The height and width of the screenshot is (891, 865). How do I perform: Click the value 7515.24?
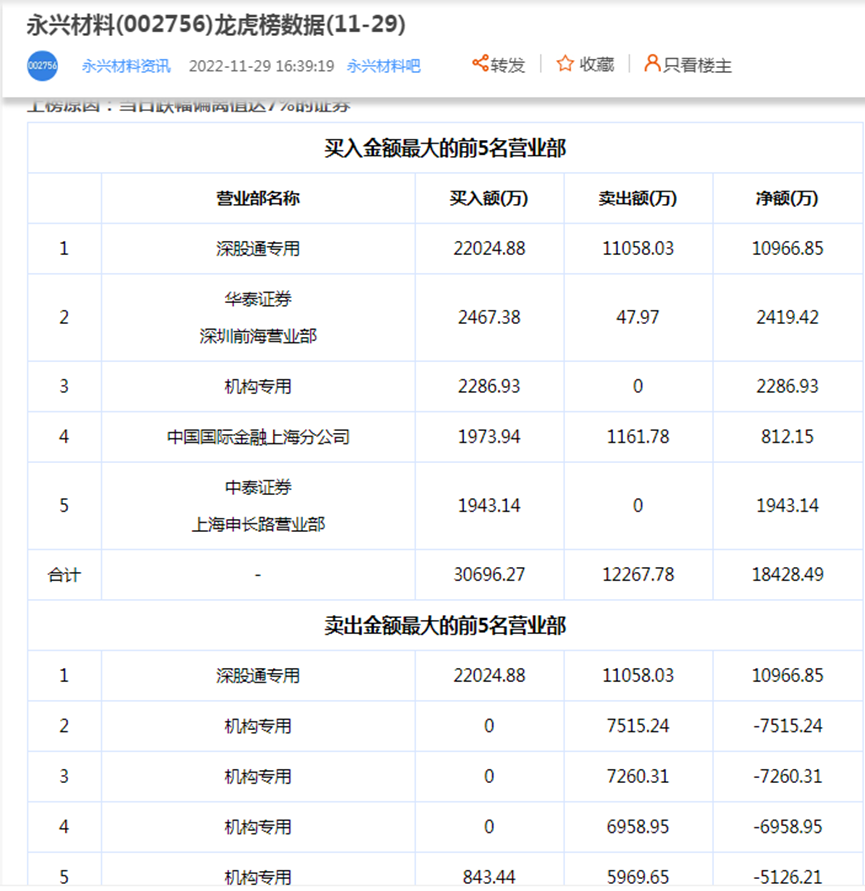638,726
